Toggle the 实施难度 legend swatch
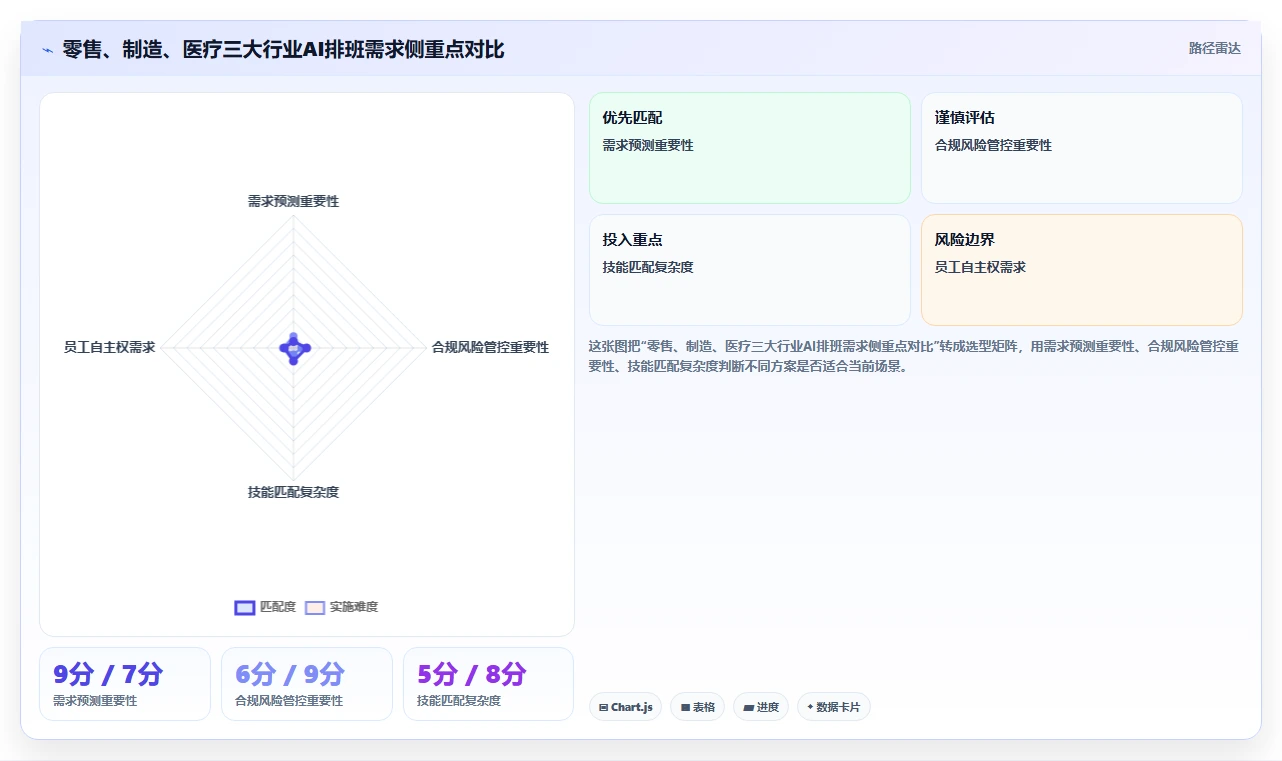 click(x=315, y=607)
